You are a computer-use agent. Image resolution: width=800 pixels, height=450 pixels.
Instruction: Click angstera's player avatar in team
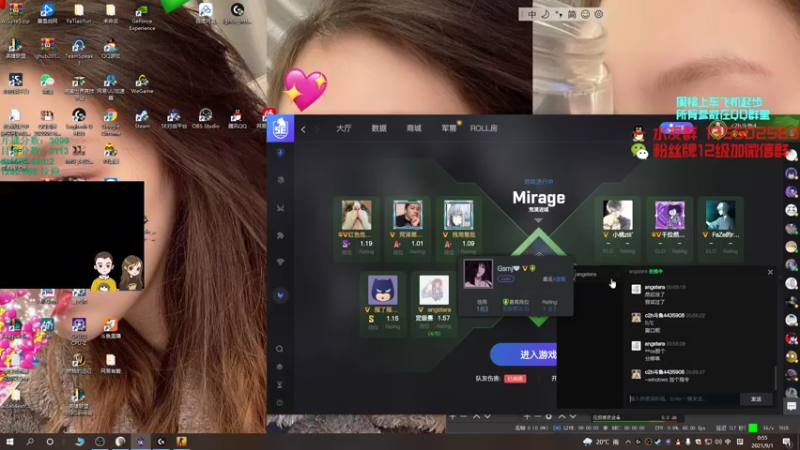[434, 290]
